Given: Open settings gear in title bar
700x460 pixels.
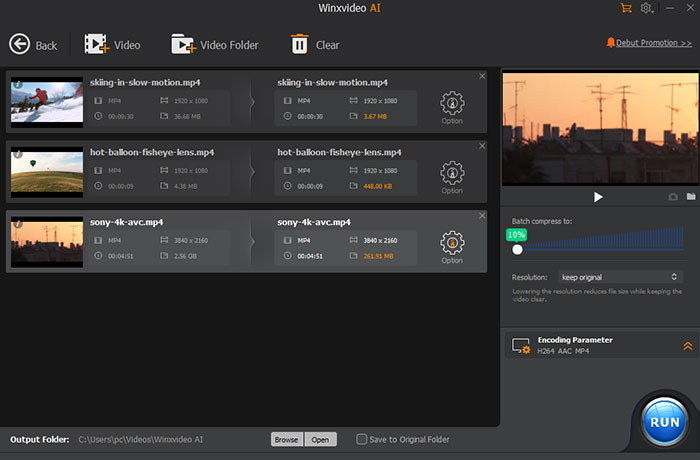Looking at the screenshot, I should coord(646,8).
